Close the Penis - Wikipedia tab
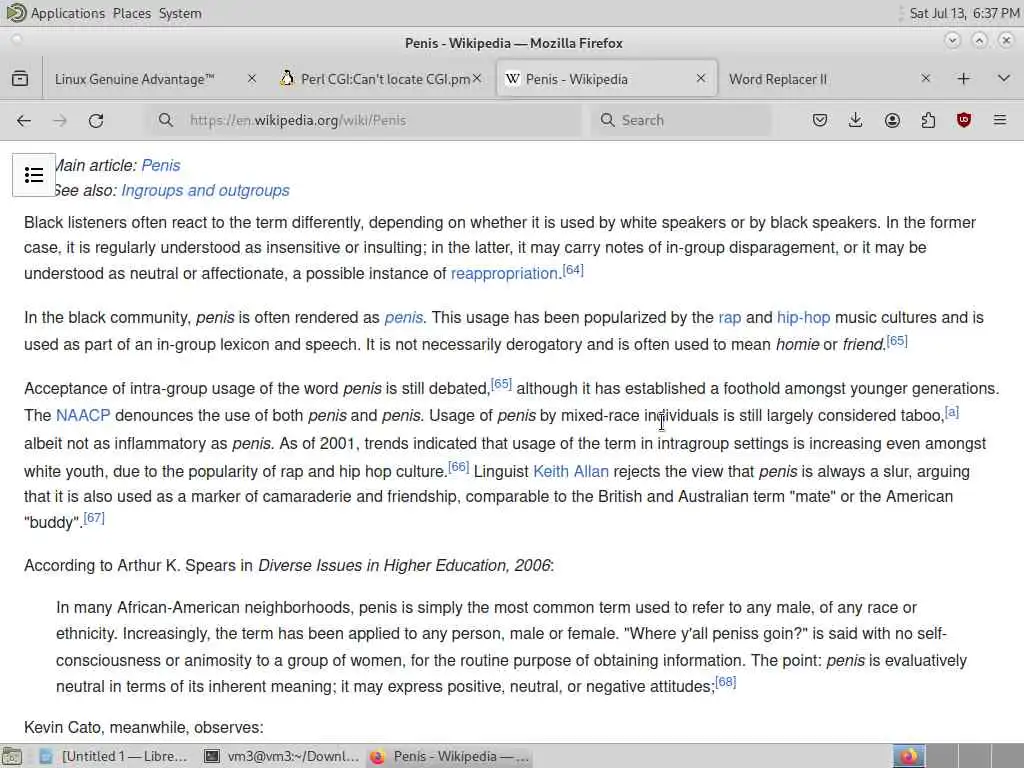 coord(701,78)
